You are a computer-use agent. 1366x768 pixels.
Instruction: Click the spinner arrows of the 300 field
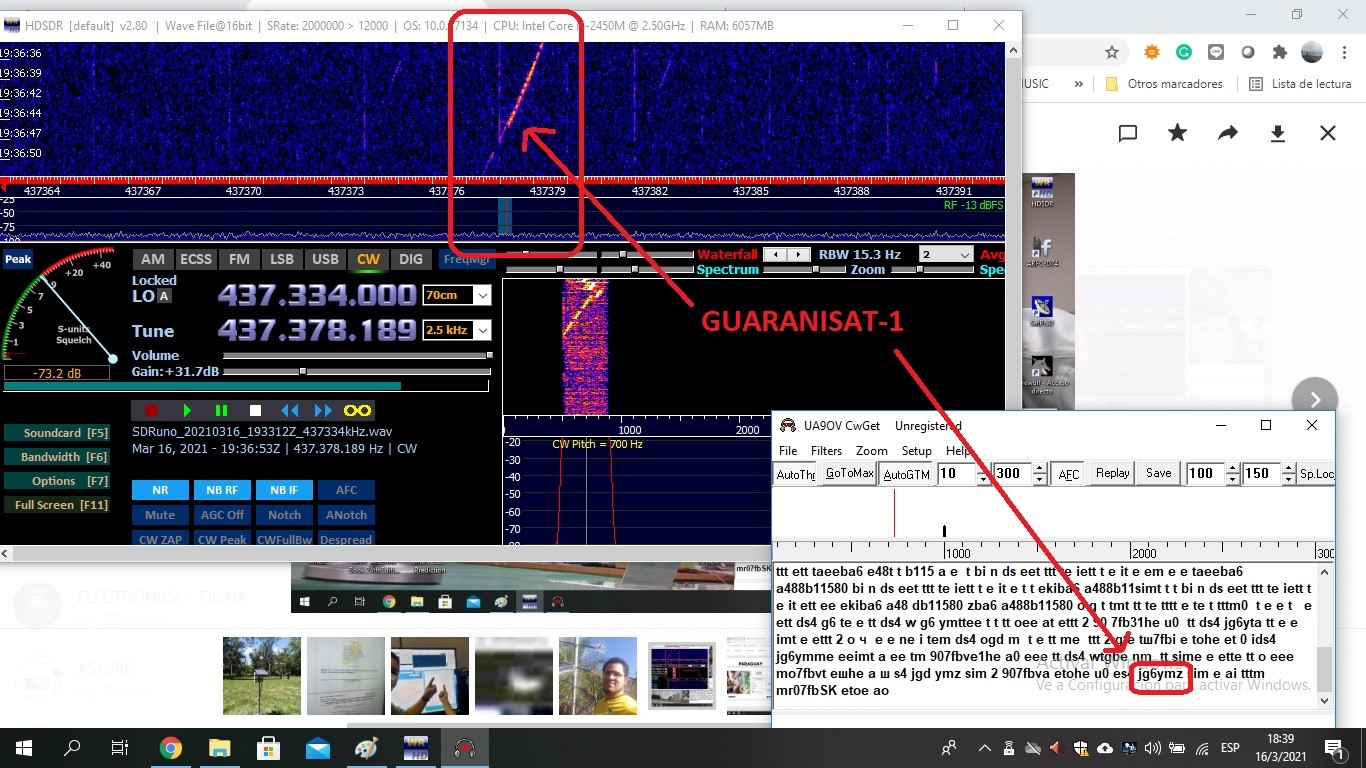1040,474
